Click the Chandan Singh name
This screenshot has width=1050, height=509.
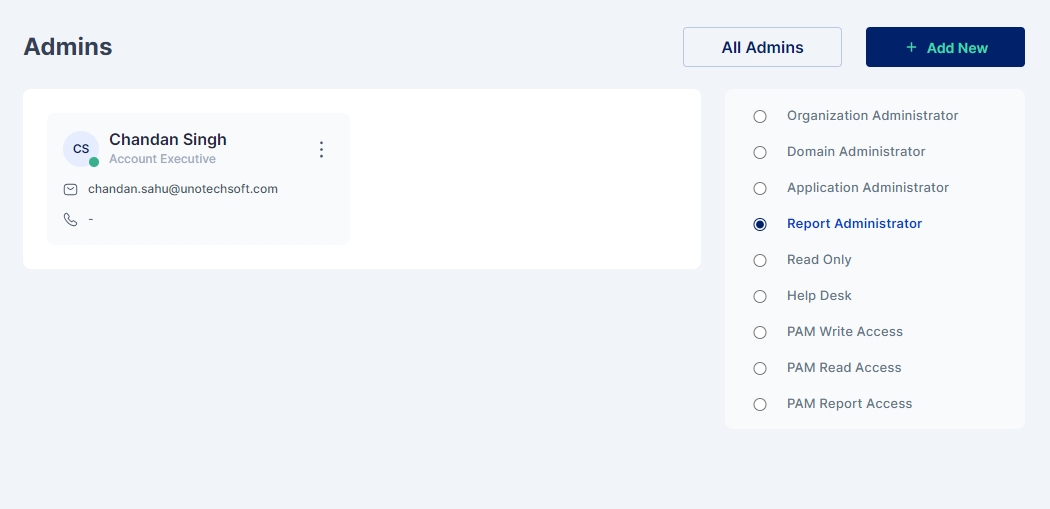168,140
